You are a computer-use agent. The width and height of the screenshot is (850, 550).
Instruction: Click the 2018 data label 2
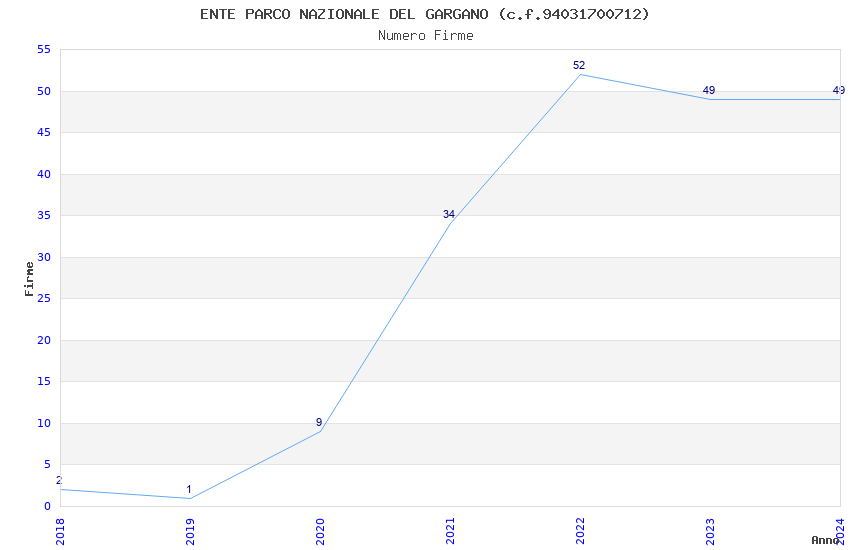(59, 481)
